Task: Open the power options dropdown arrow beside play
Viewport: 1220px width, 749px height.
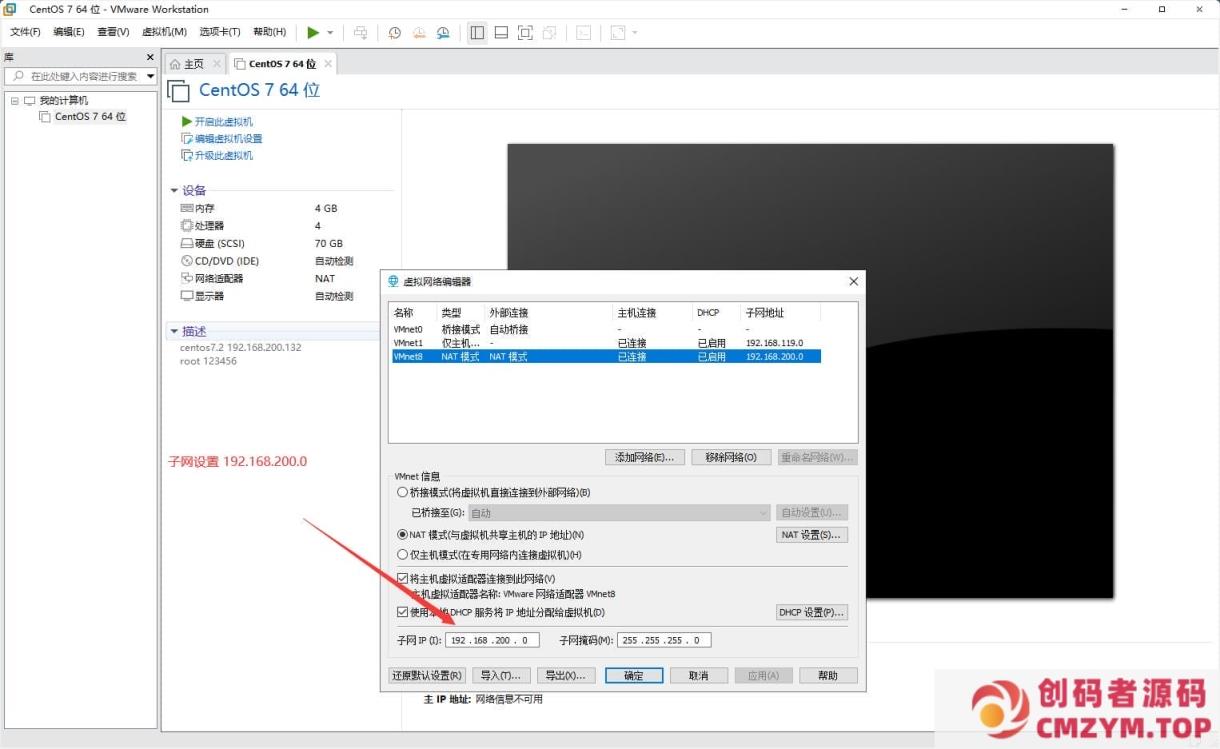Action: click(x=330, y=33)
